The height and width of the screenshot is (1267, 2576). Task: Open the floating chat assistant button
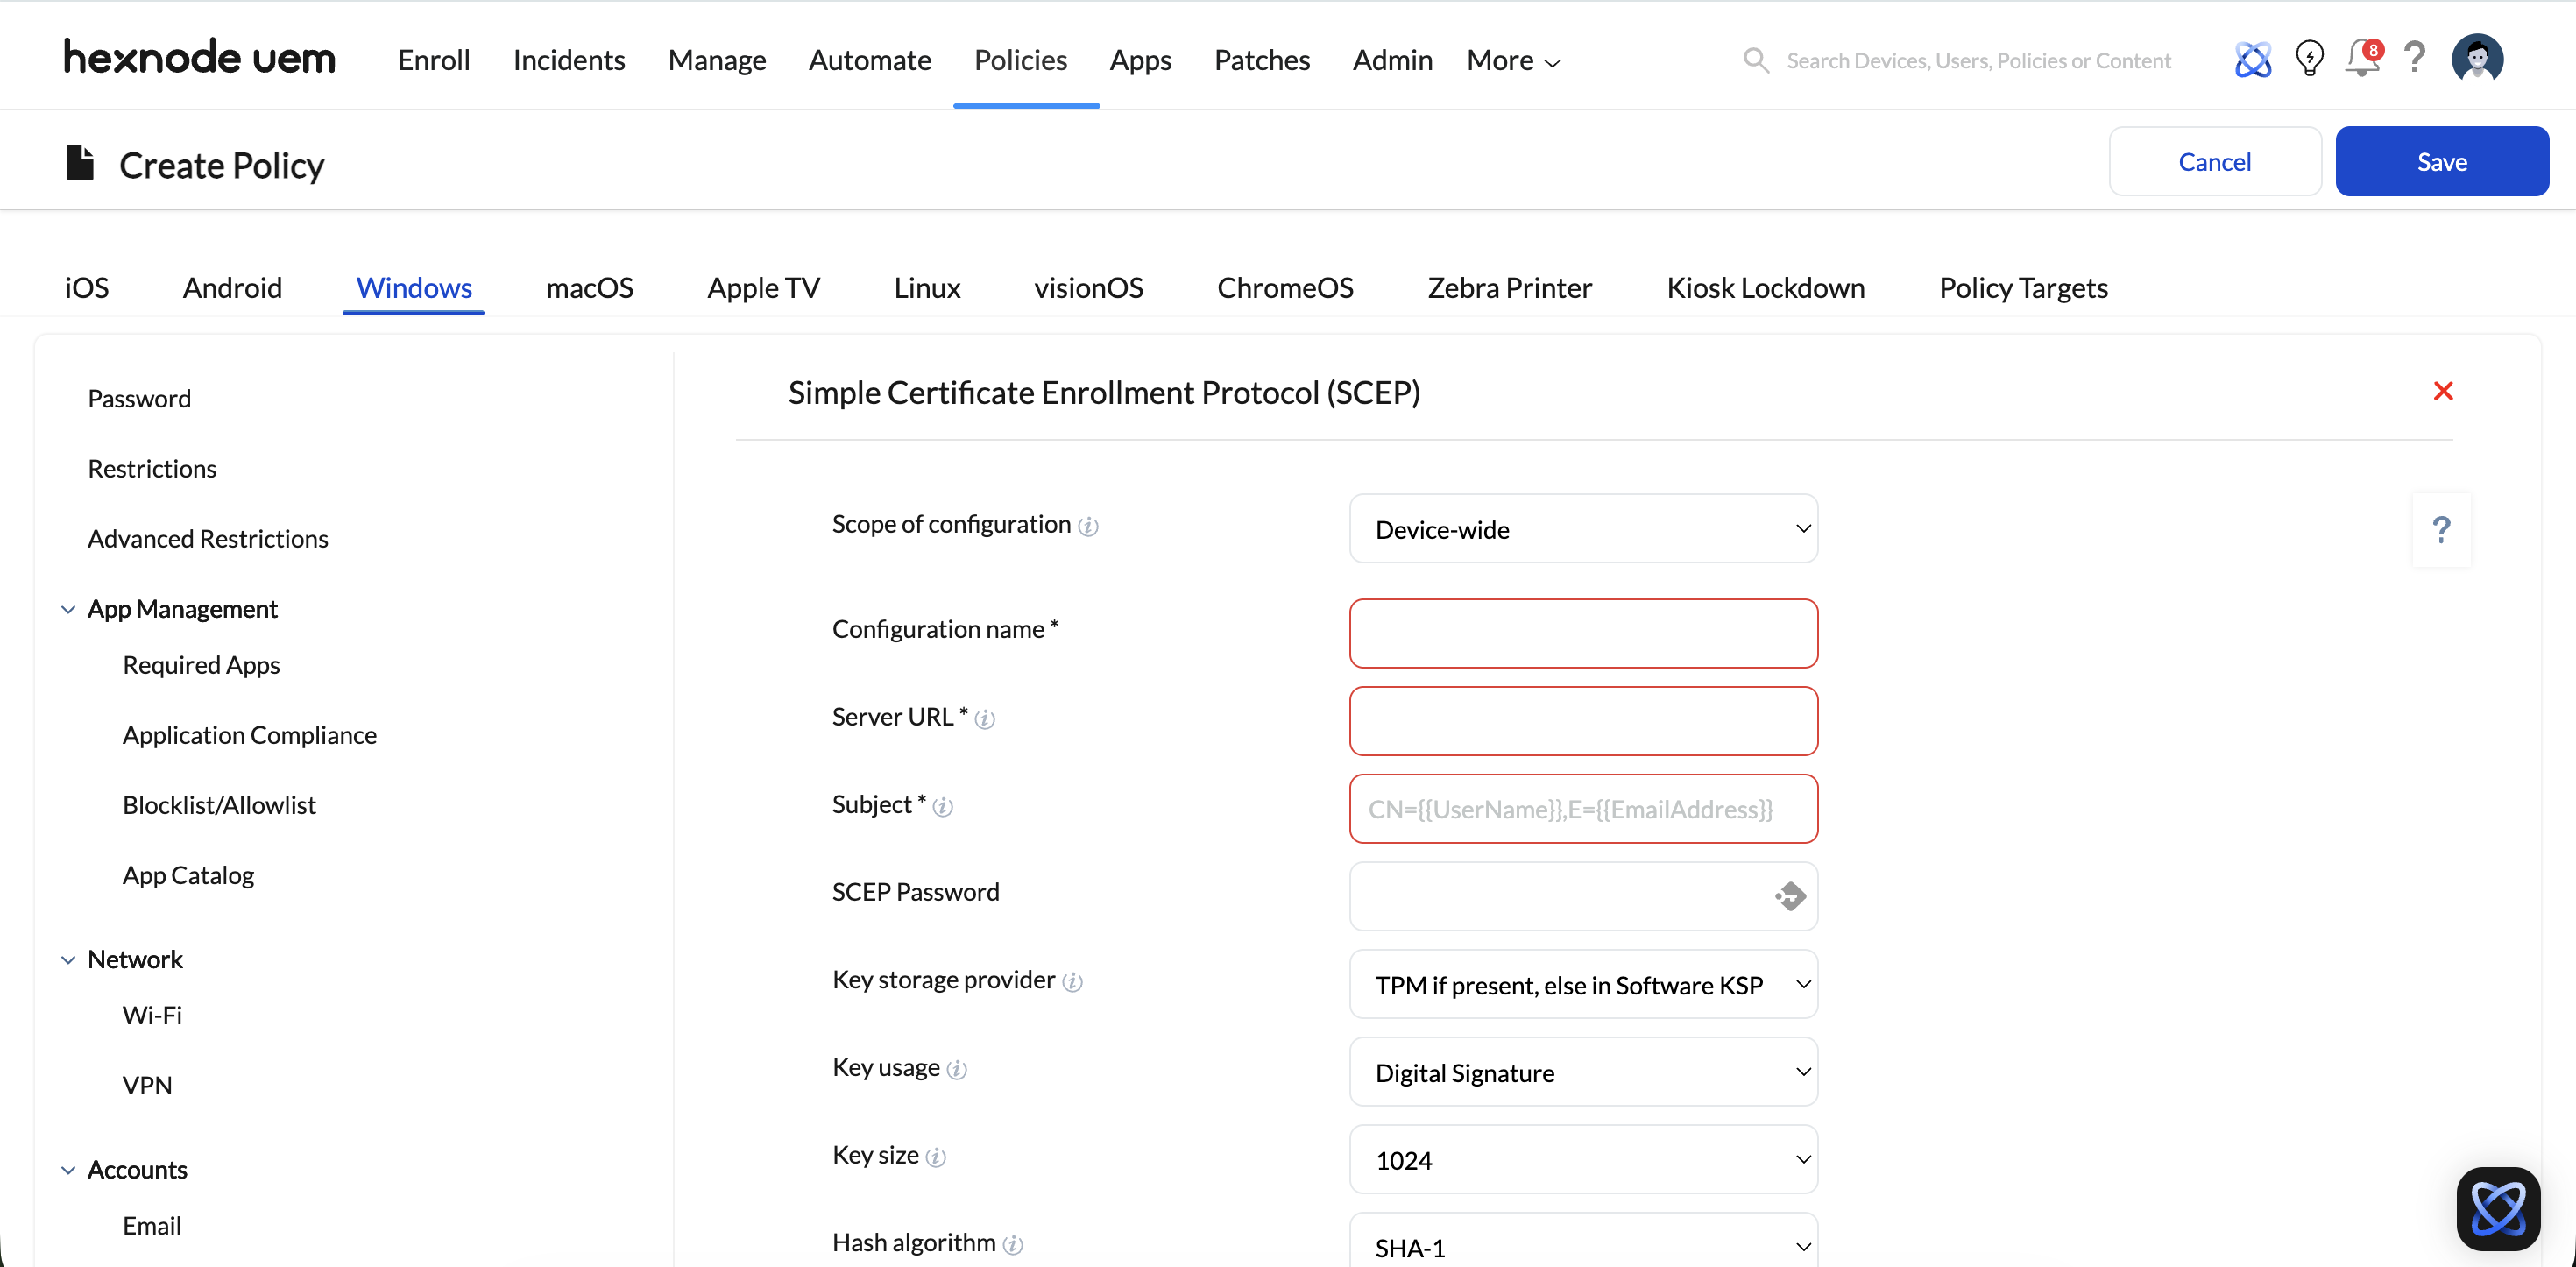2497,1208
